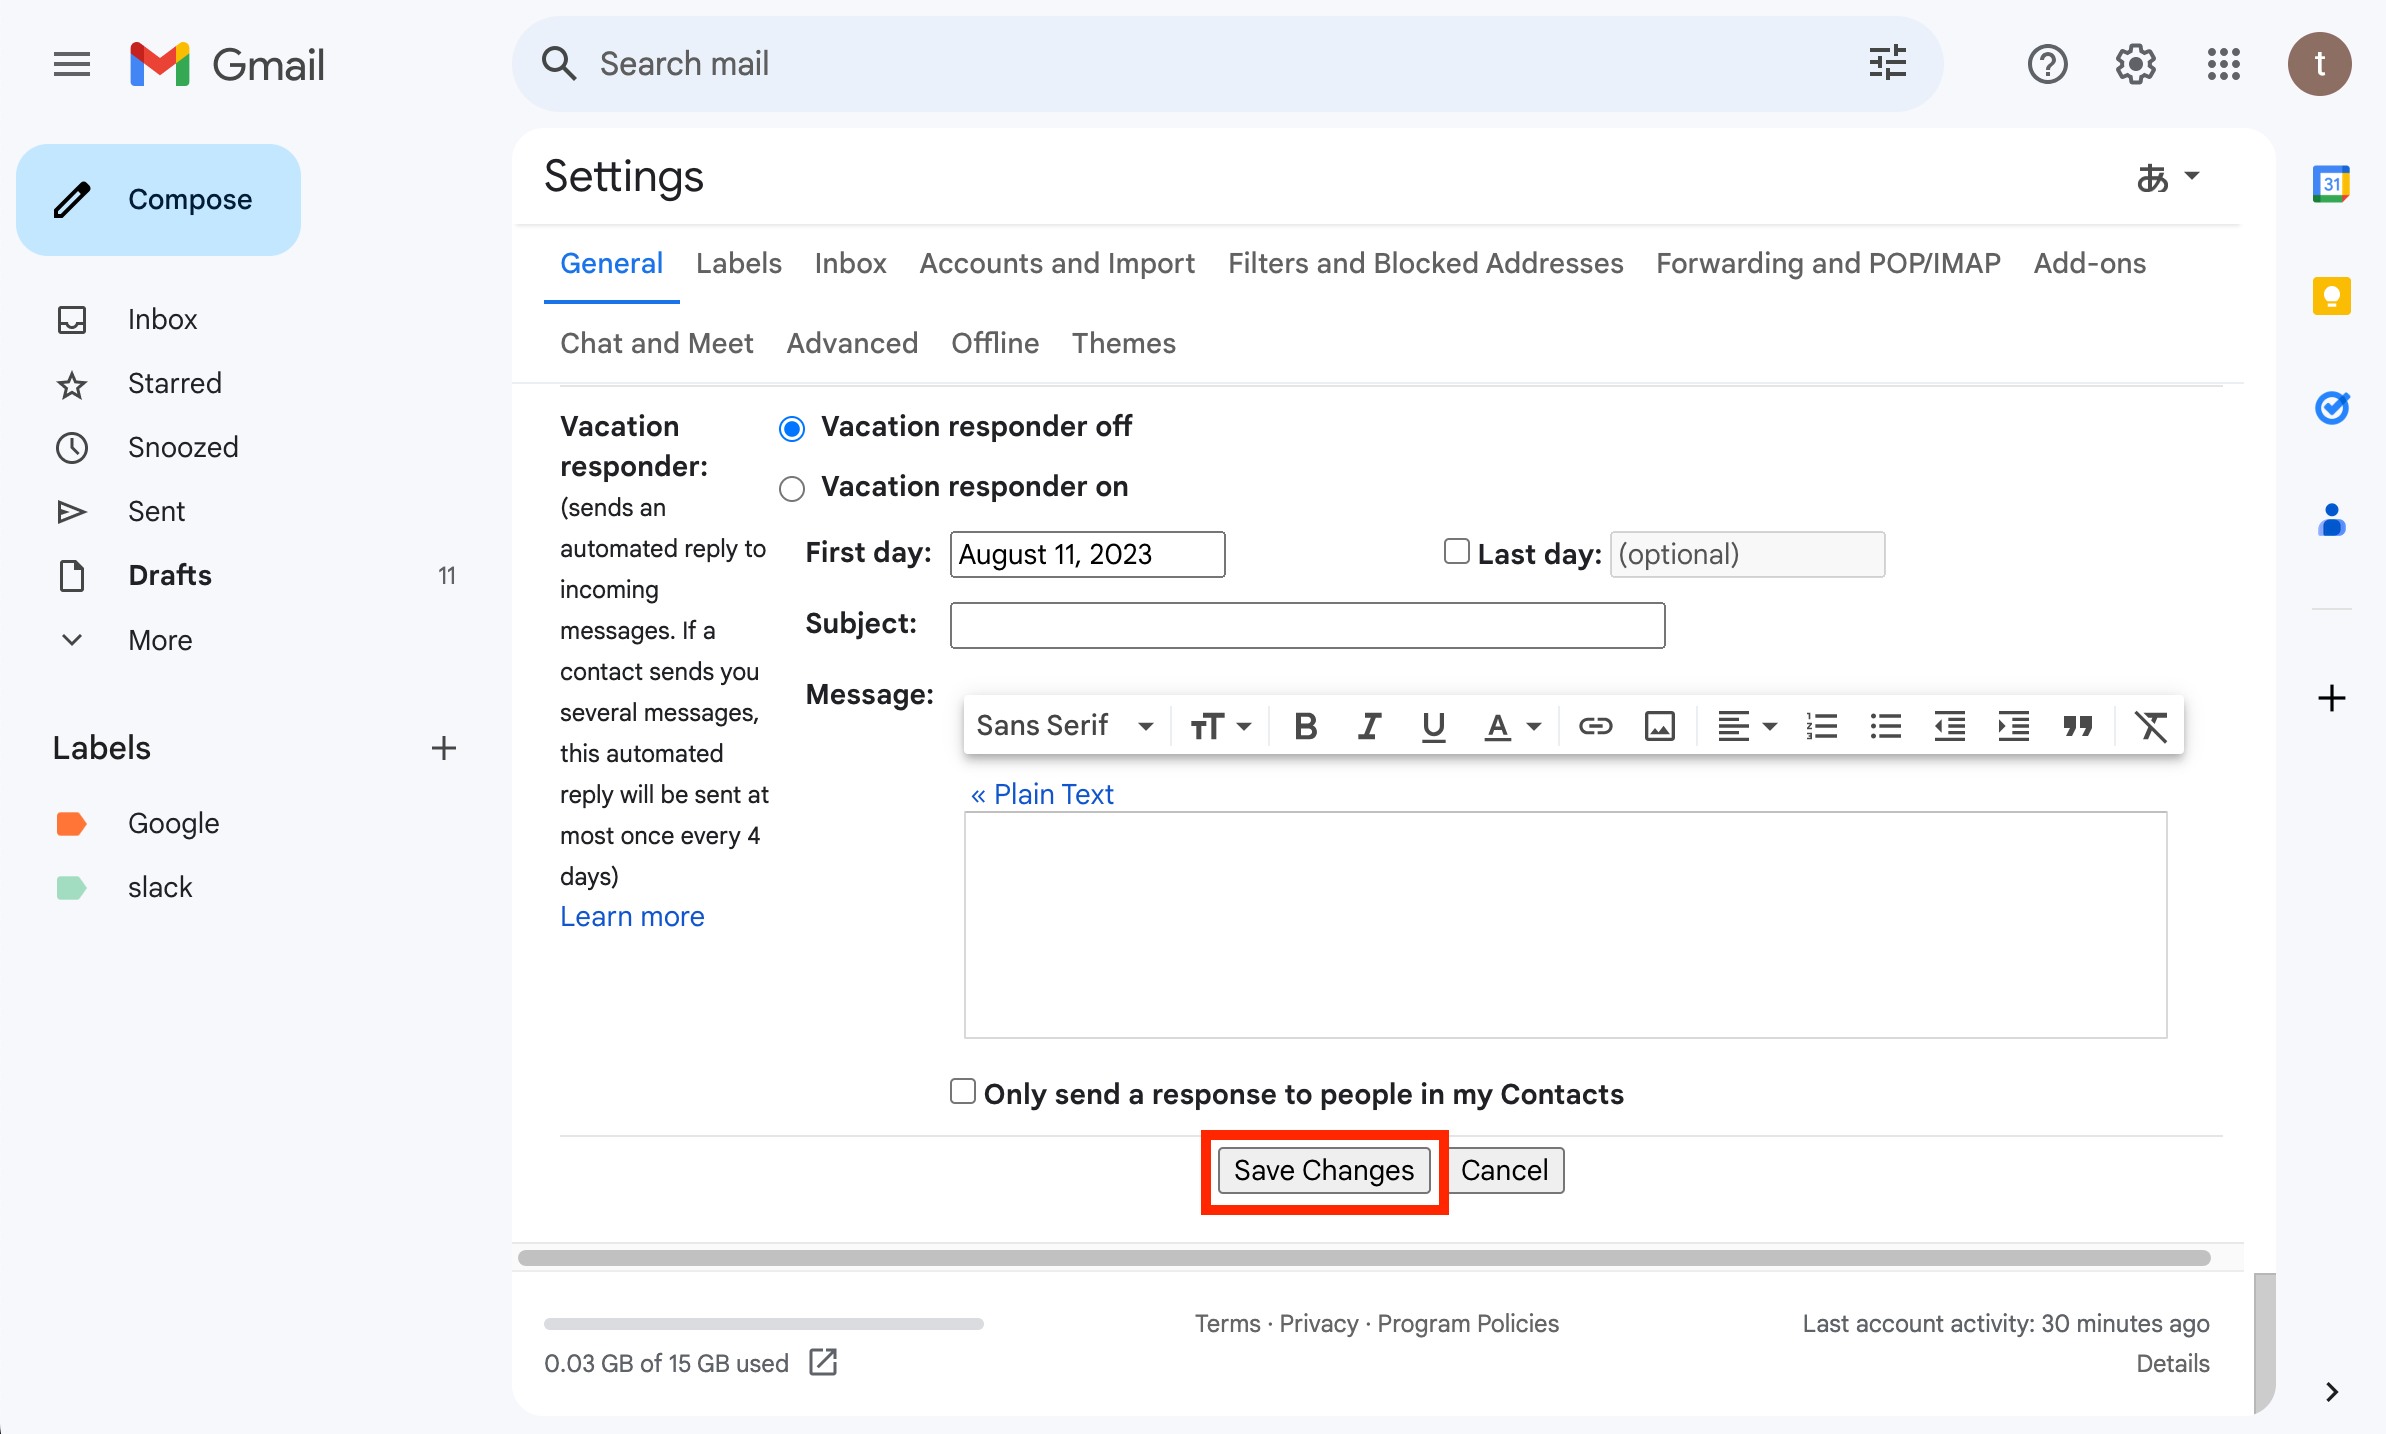Open last account activity Details link
Screen dimensions: 2386x1434
coord(2173,1364)
